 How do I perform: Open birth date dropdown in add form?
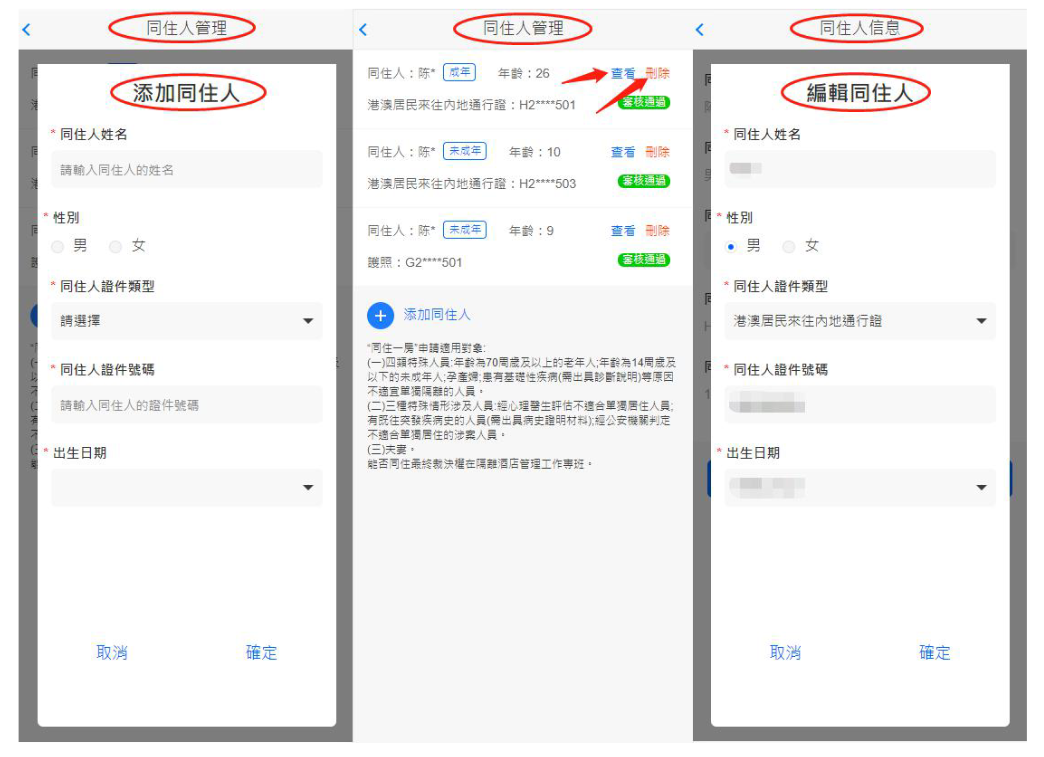[186, 487]
